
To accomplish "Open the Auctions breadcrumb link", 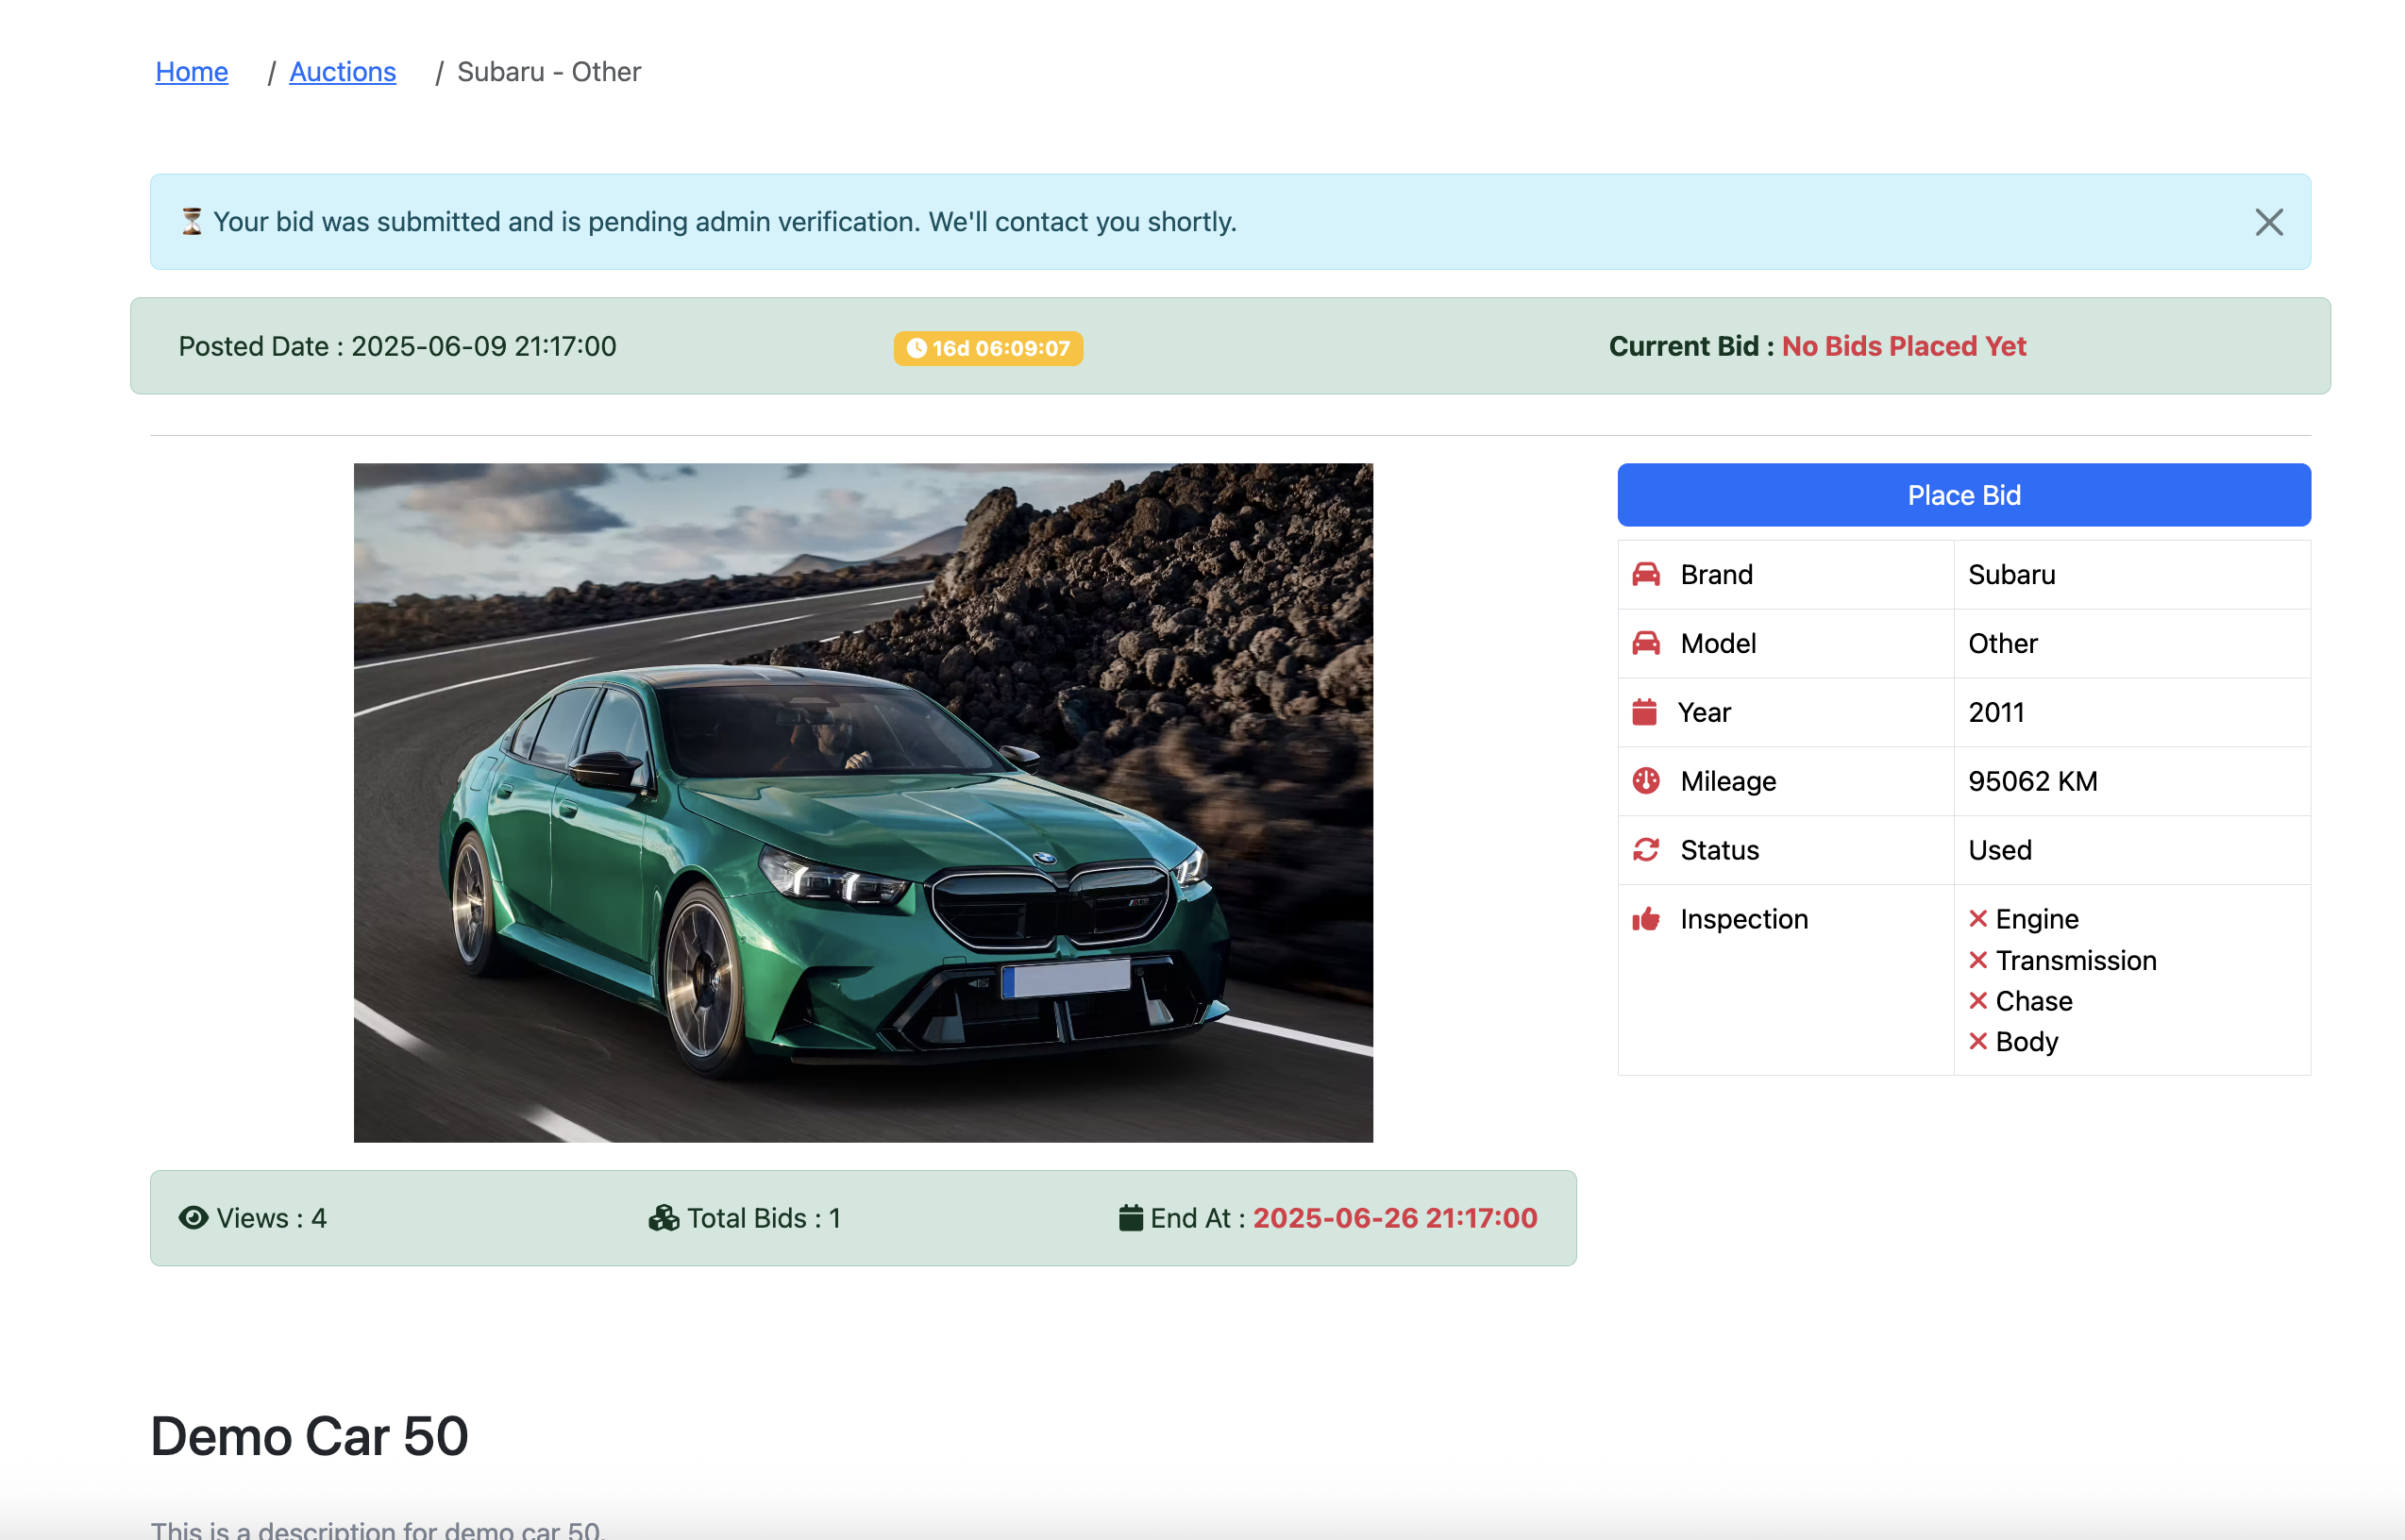I will click(x=342, y=72).
